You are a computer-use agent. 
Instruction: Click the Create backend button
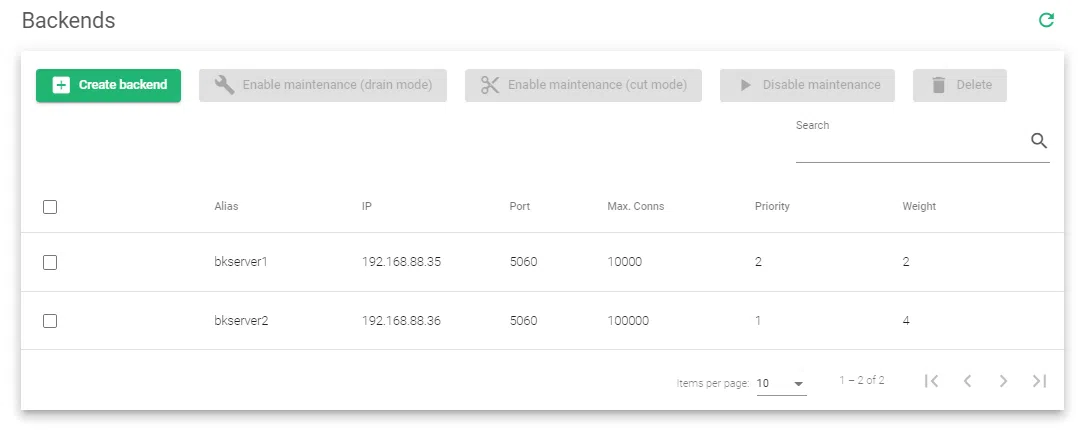point(108,85)
